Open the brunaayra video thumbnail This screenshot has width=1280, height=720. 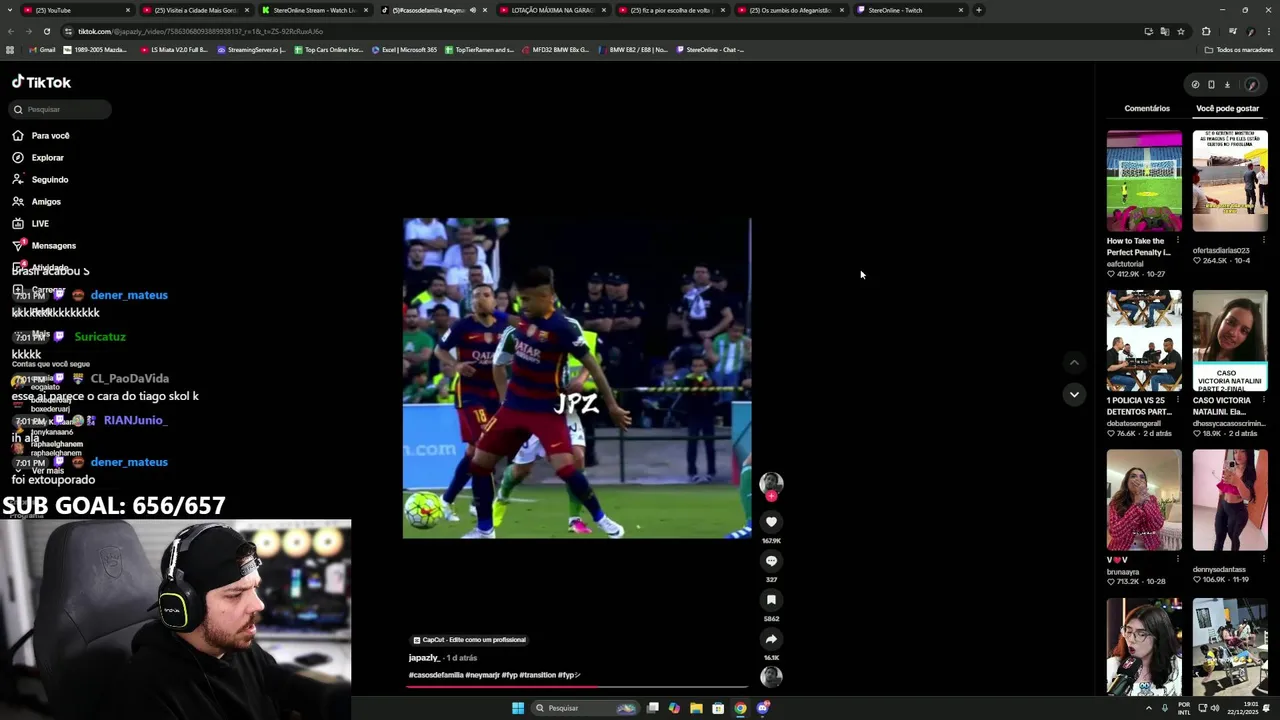1144,500
